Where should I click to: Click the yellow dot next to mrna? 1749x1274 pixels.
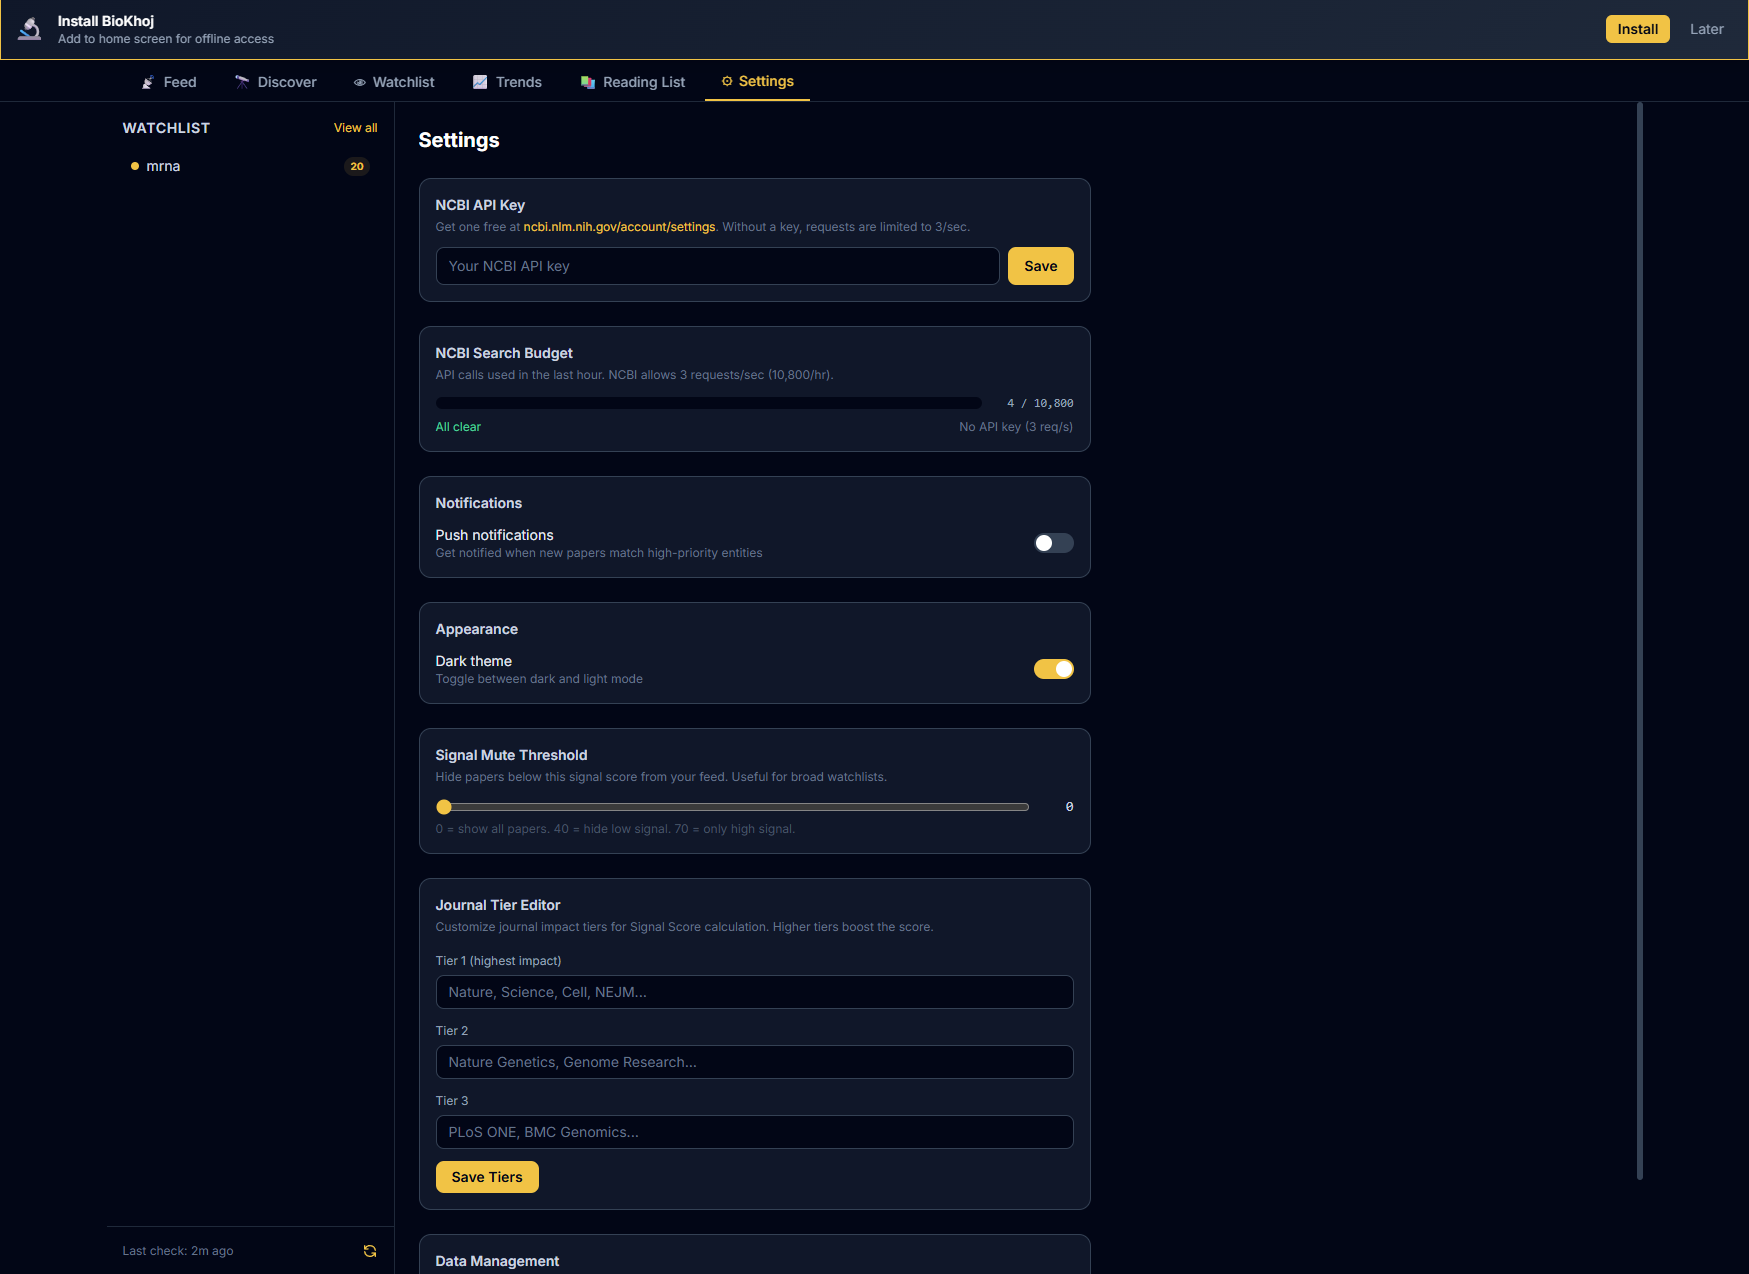(135, 166)
